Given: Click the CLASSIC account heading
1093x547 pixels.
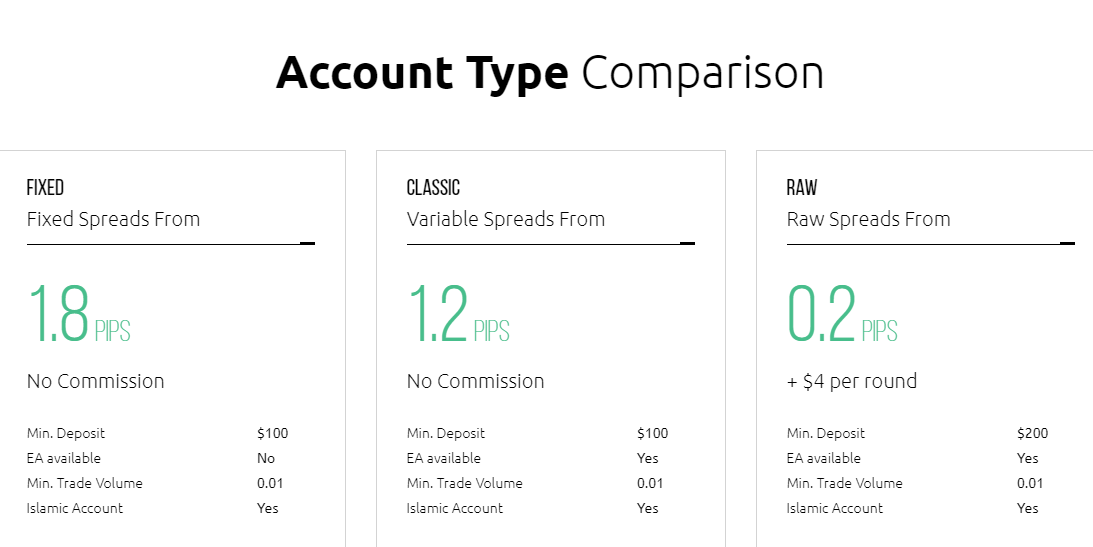Looking at the screenshot, I should (433, 187).
